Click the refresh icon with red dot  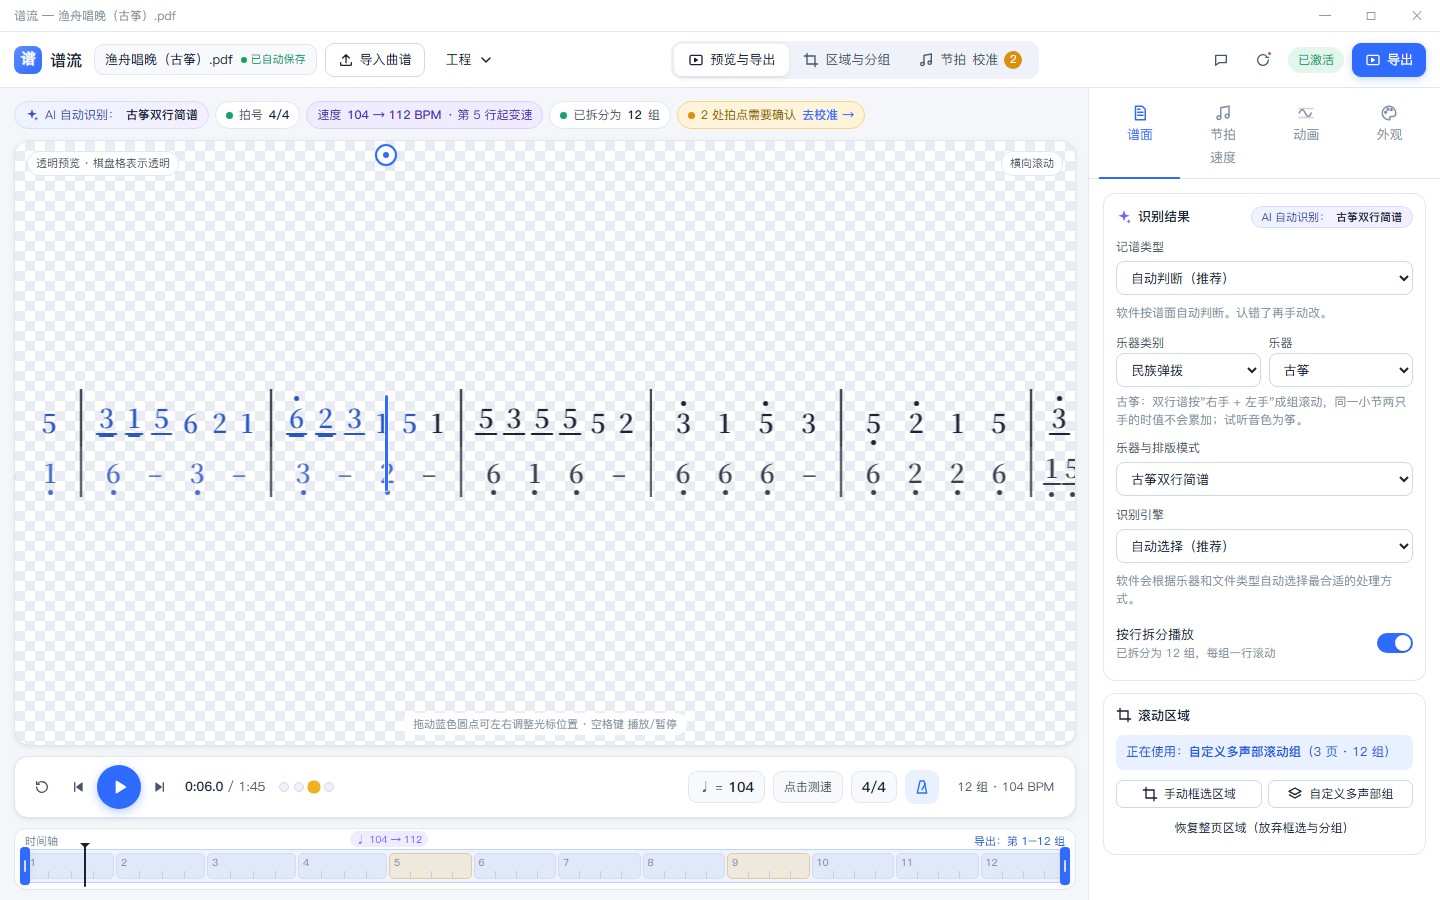coord(1263,60)
